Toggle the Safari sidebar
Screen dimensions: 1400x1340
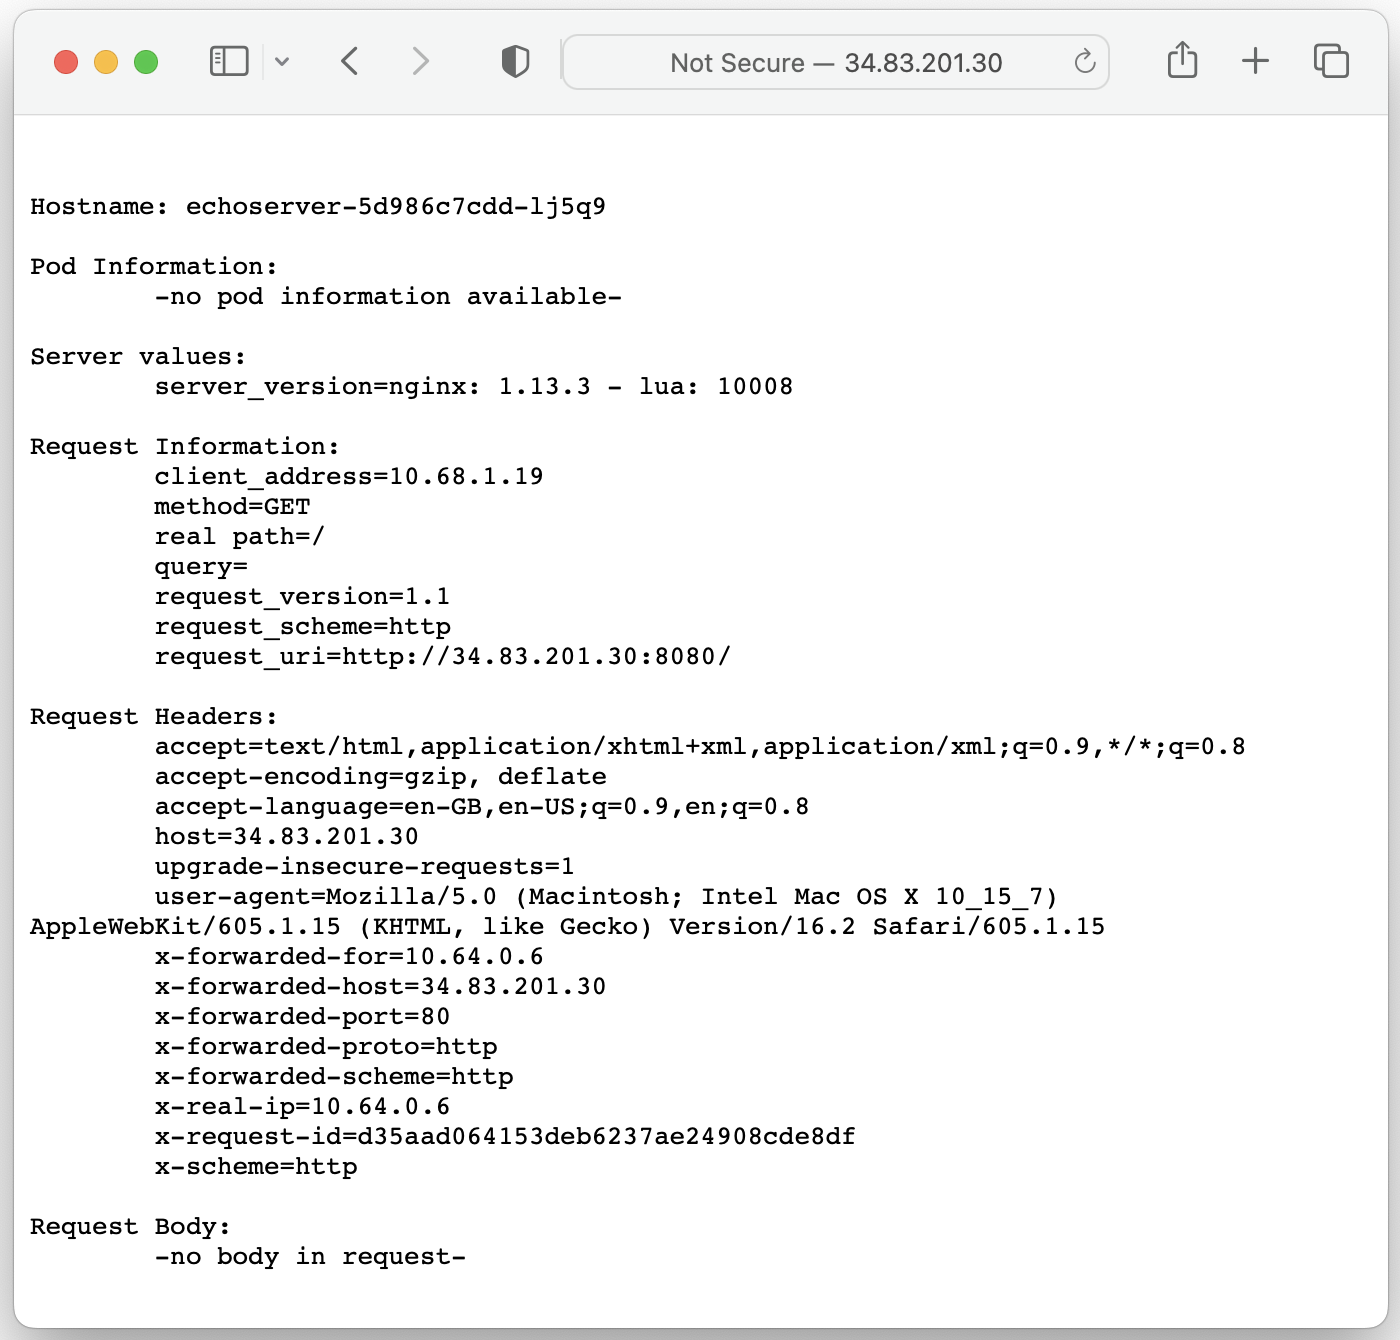(x=229, y=62)
